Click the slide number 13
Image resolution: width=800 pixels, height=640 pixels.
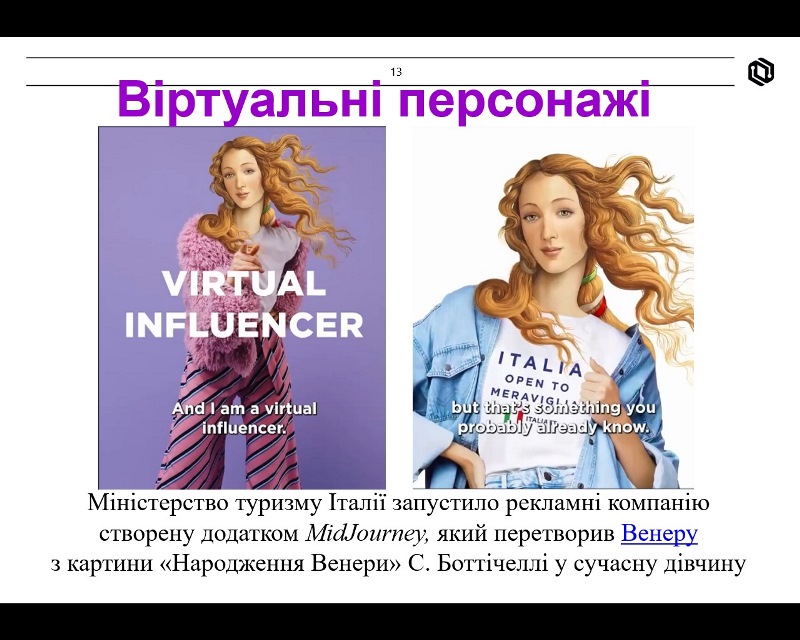click(x=396, y=72)
